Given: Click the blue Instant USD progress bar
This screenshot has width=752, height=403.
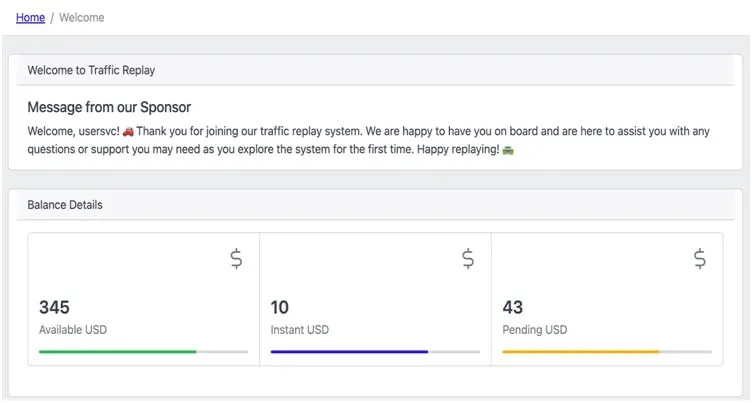Looking at the screenshot, I should [x=349, y=352].
